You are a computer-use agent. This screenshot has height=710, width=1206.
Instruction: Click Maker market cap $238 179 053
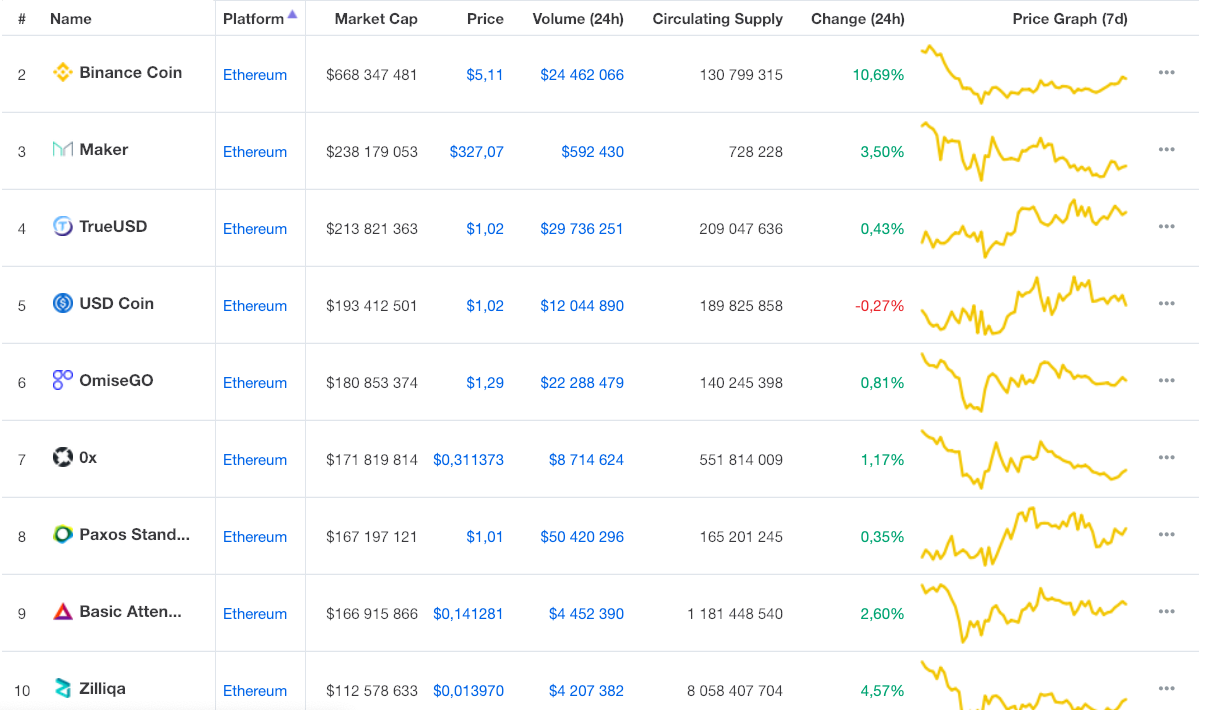(372, 152)
